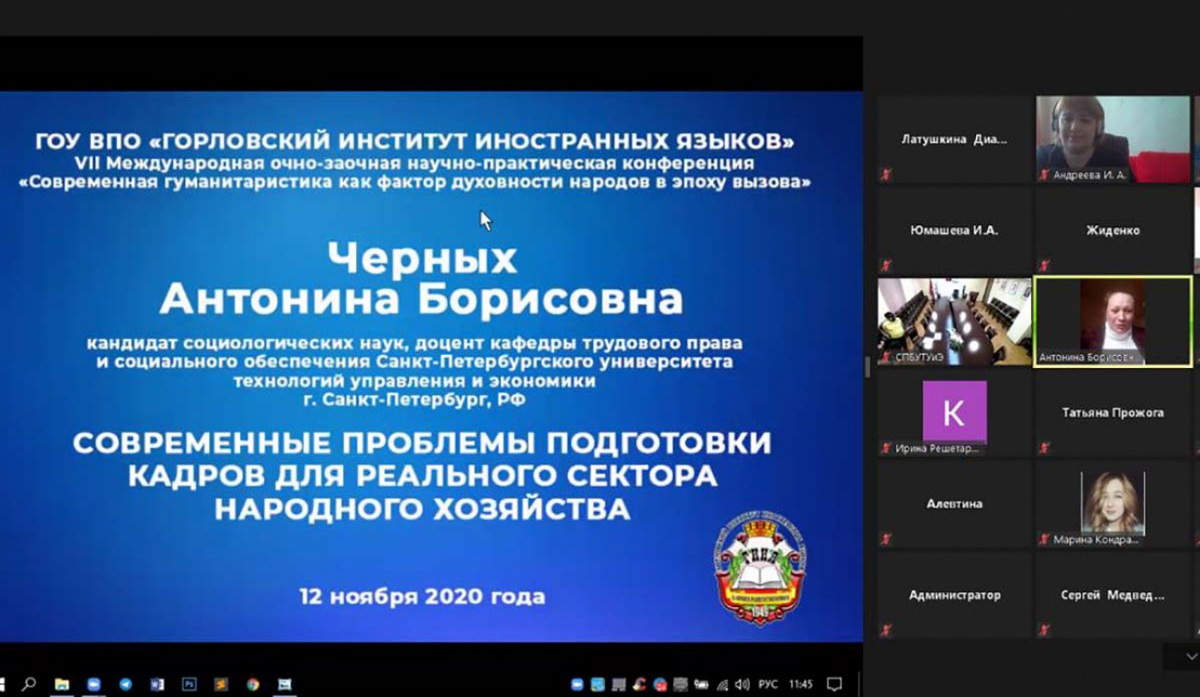The height and width of the screenshot is (697, 1200).
Task: Click the institute emblem on the slide
Action: click(759, 569)
